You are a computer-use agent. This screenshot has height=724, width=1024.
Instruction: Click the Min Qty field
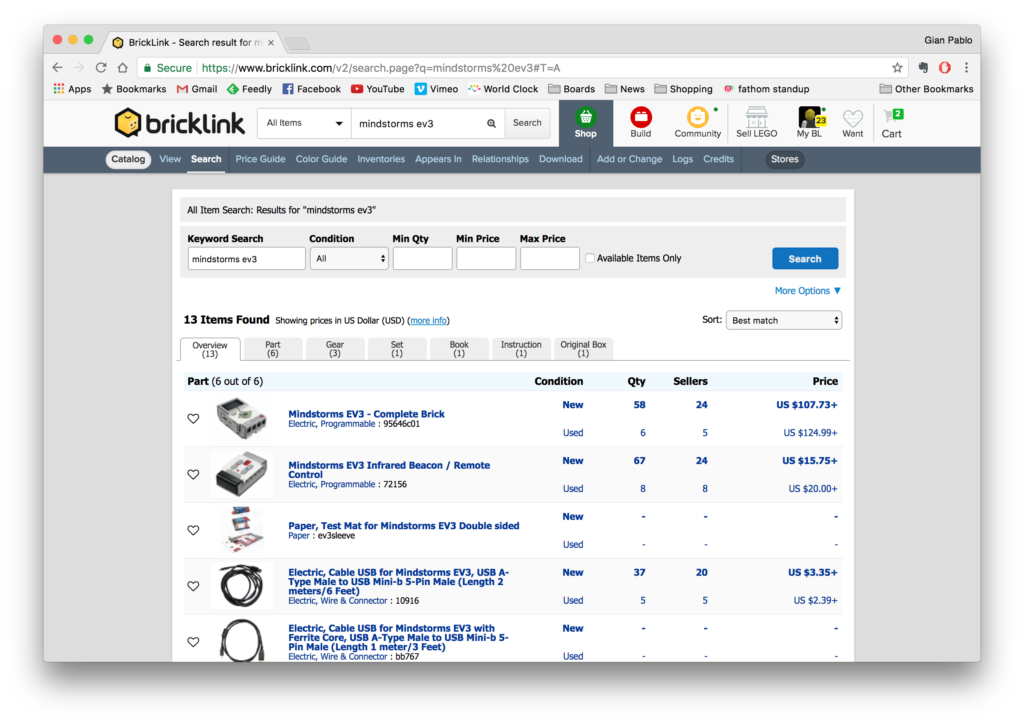click(422, 259)
